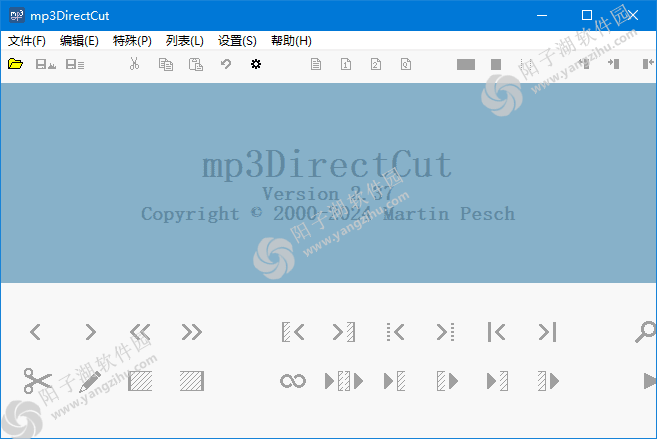Click the paste clipboard icon in toolbar
This screenshot has width=657, height=439.
pyautogui.click(x=196, y=64)
